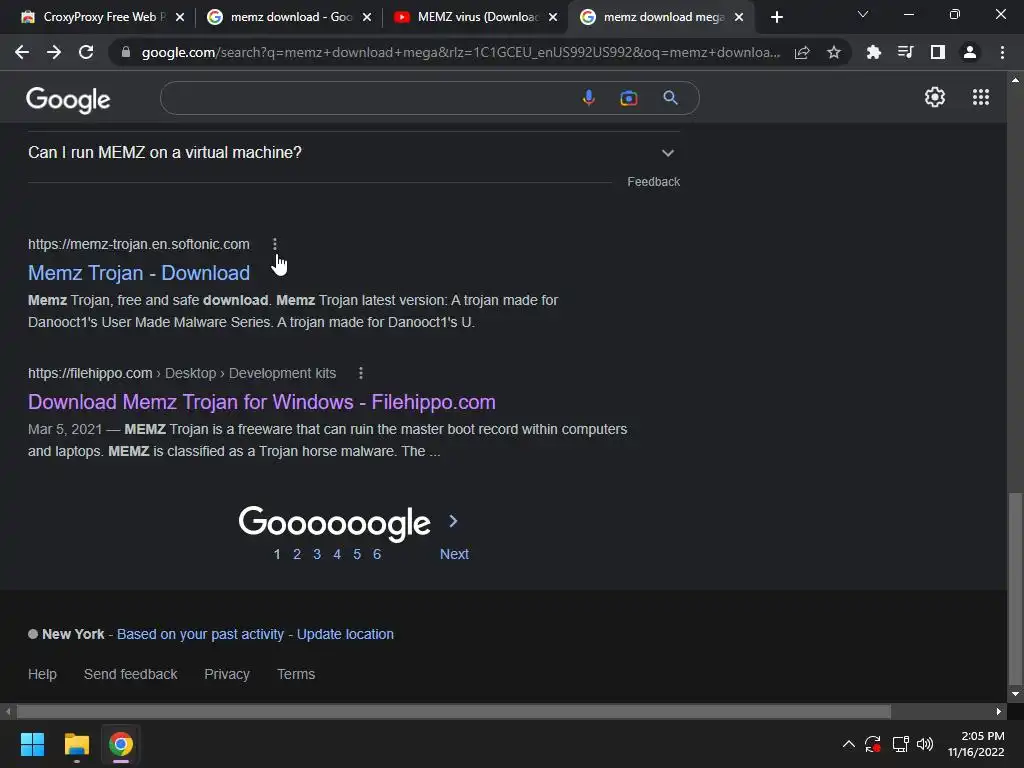Submit search with magnifier icon

(x=670, y=98)
